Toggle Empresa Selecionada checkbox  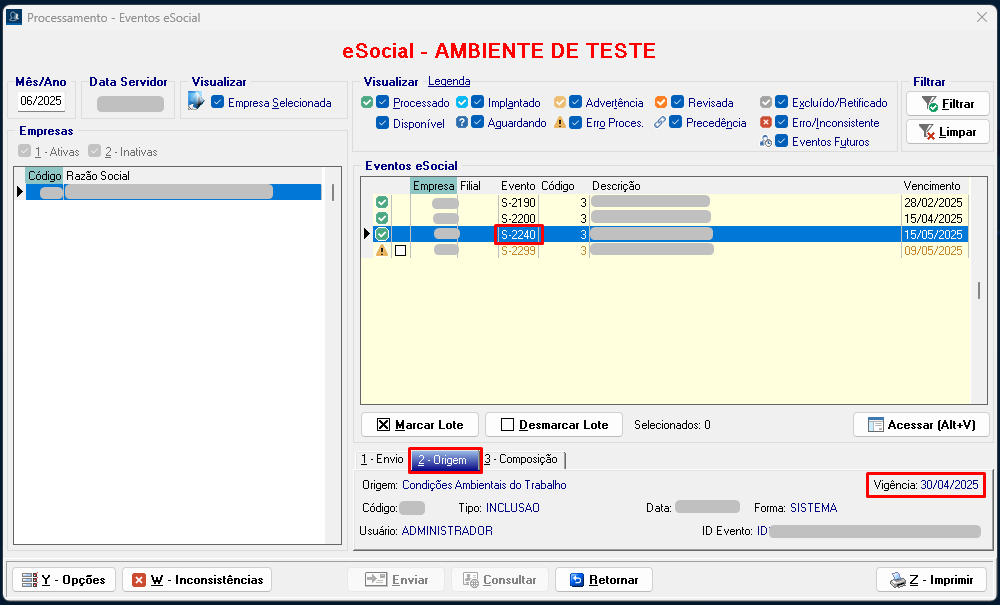tap(218, 102)
